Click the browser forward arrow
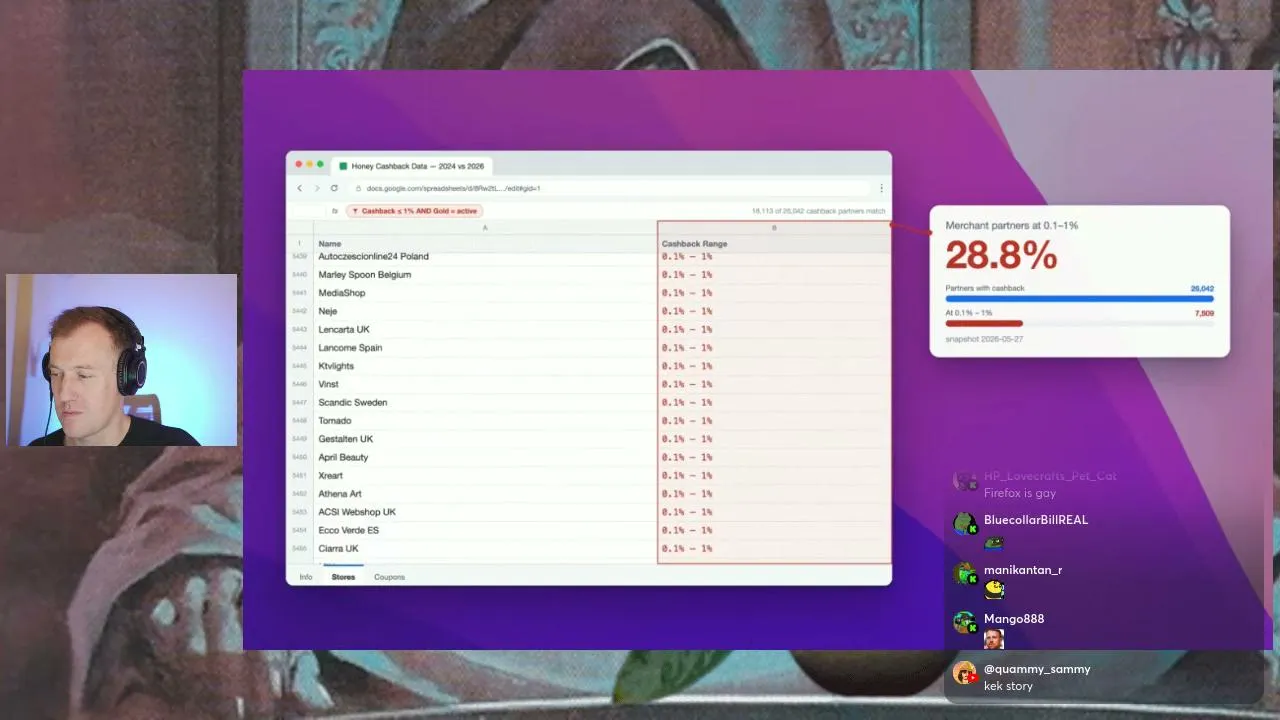The width and height of the screenshot is (1280, 720). tap(317, 188)
